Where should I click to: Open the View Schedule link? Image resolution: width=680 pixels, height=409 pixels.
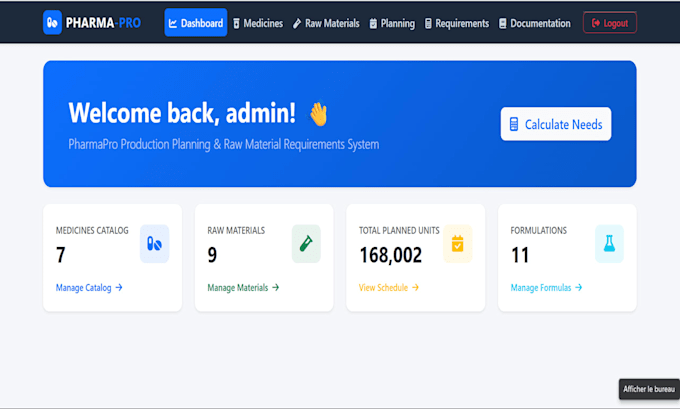tap(389, 288)
